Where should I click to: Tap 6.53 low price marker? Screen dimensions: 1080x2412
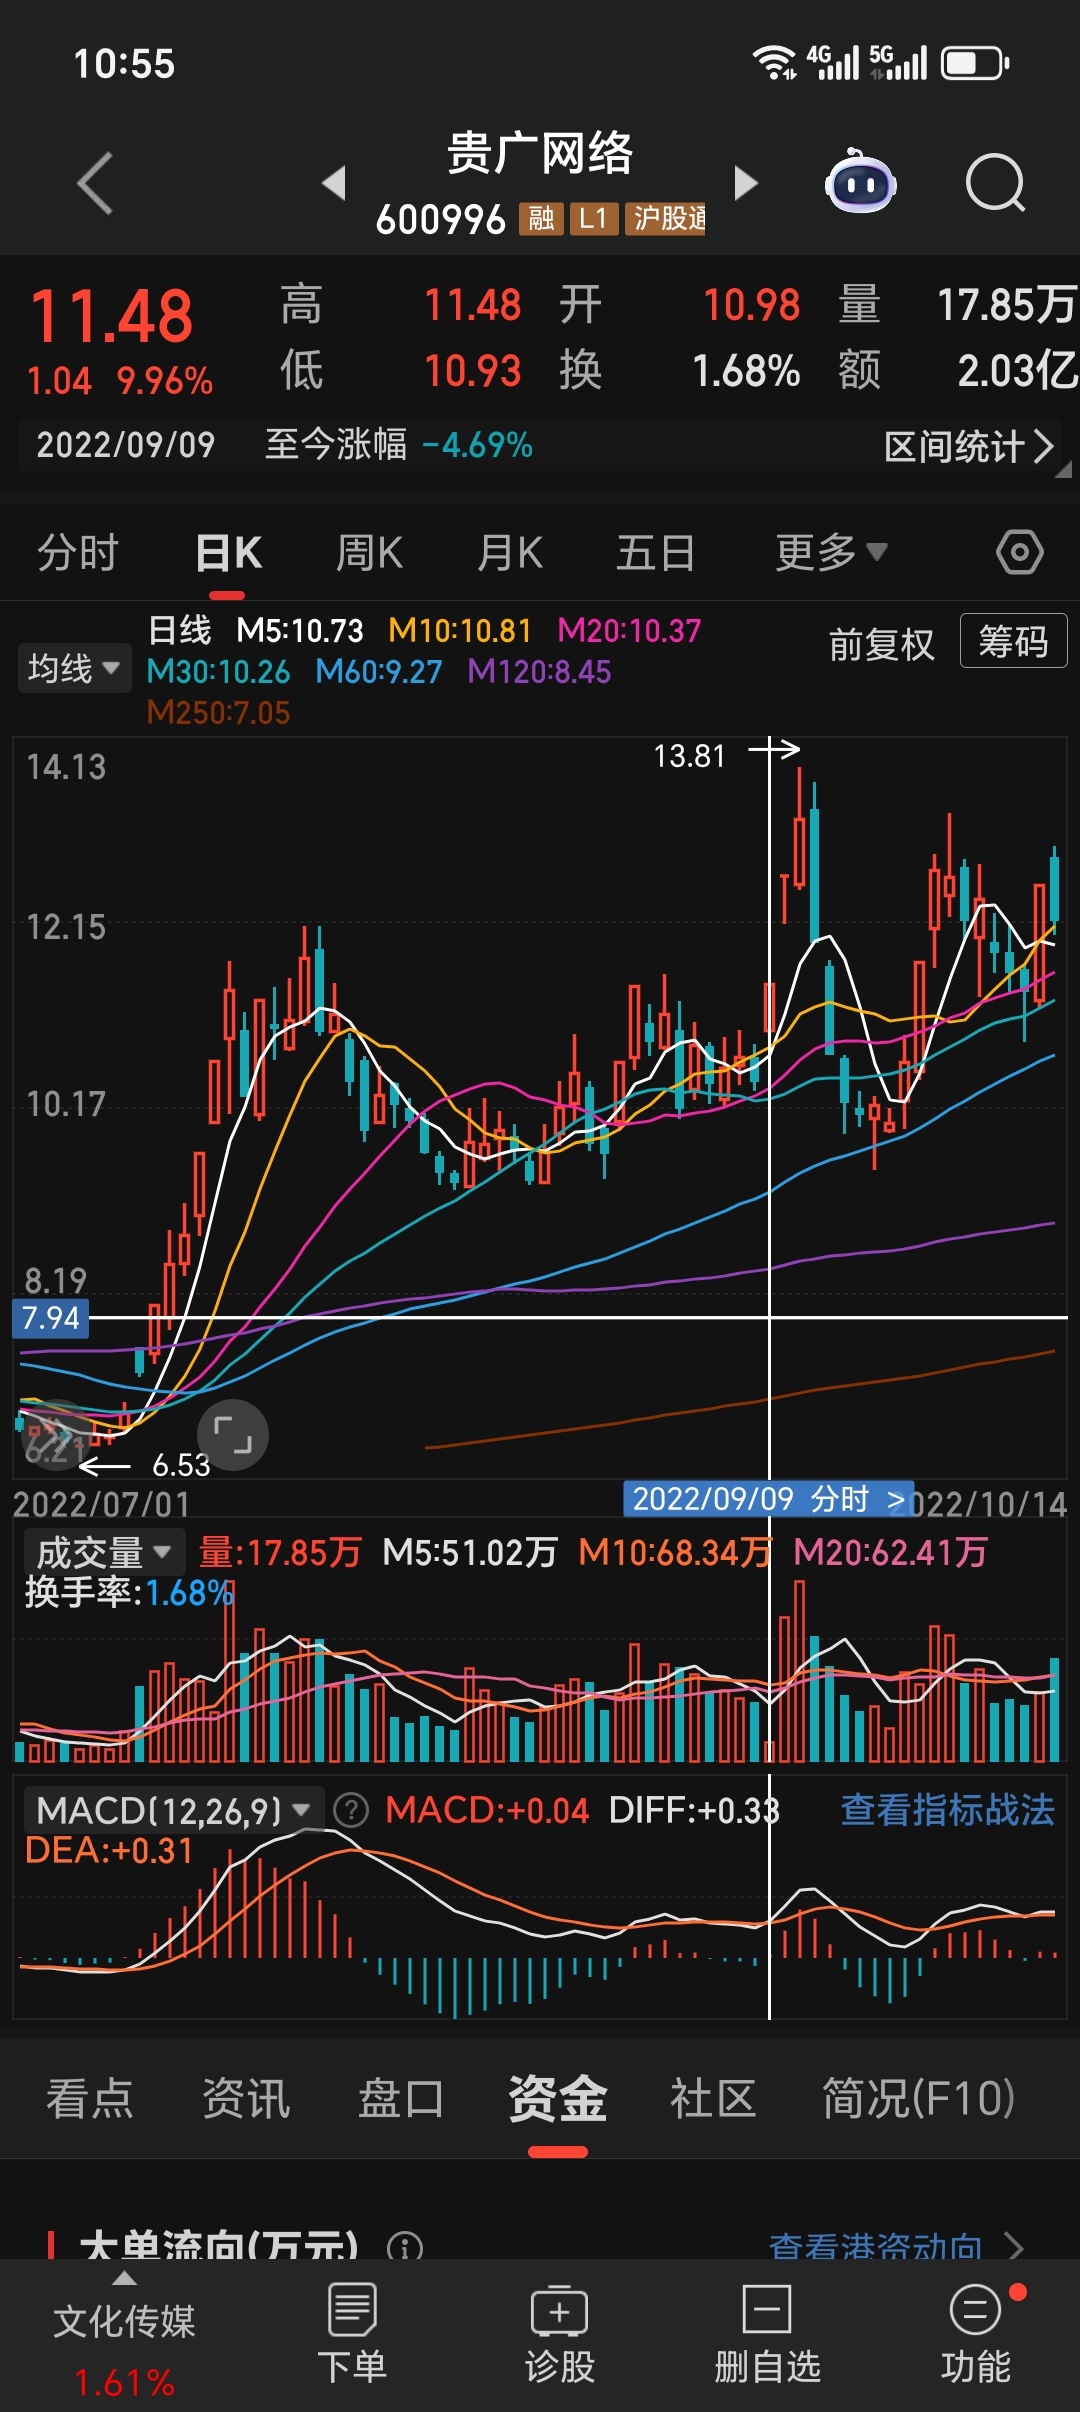(x=181, y=1465)
